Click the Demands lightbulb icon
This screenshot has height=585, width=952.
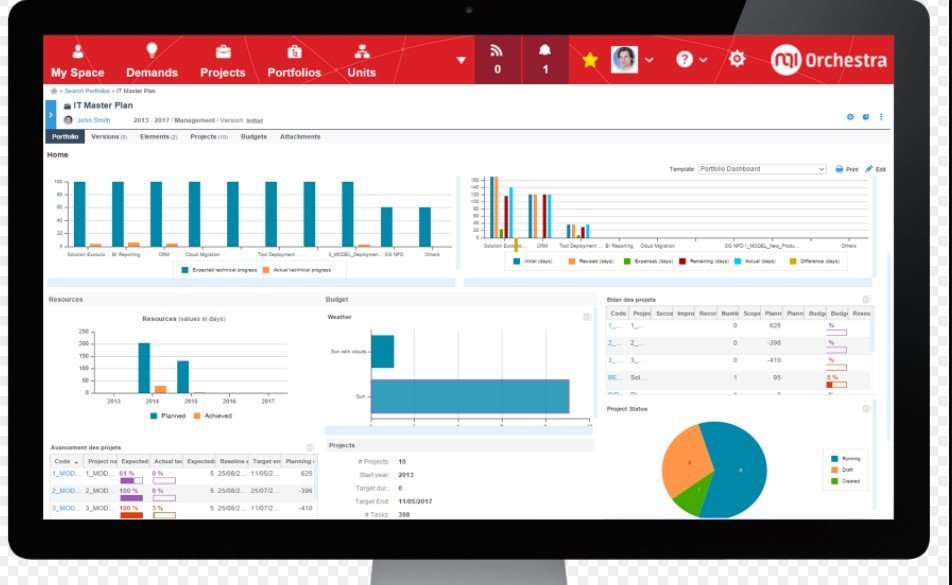pos(152,51)
